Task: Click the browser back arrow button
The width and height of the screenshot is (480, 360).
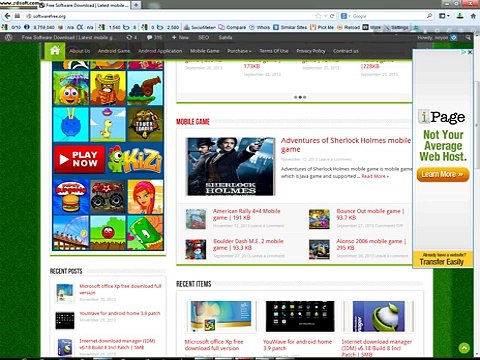Action: click(x=7, y=16)
